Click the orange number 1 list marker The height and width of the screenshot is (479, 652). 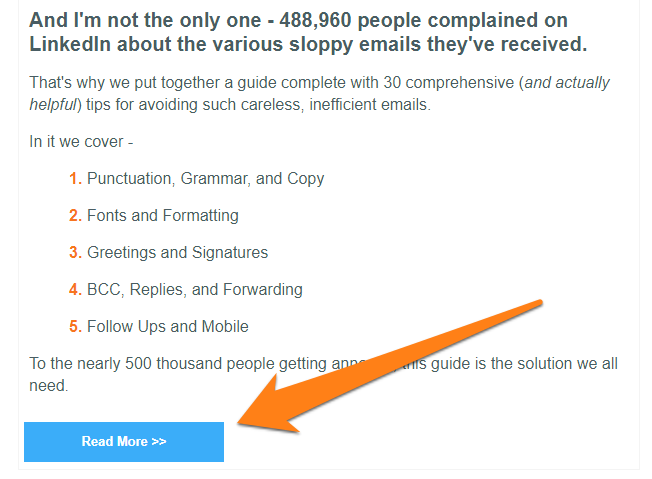(x=75, y=178)
